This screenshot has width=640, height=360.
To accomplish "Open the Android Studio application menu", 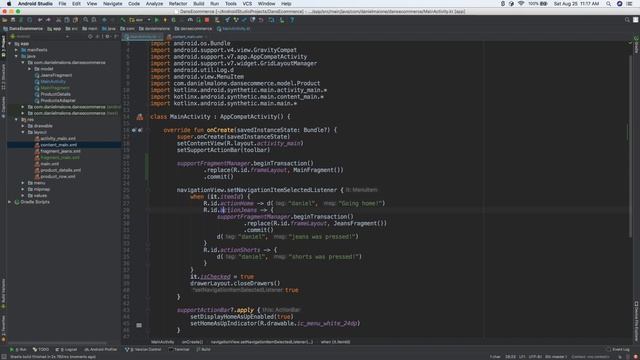I will [35, 3].
